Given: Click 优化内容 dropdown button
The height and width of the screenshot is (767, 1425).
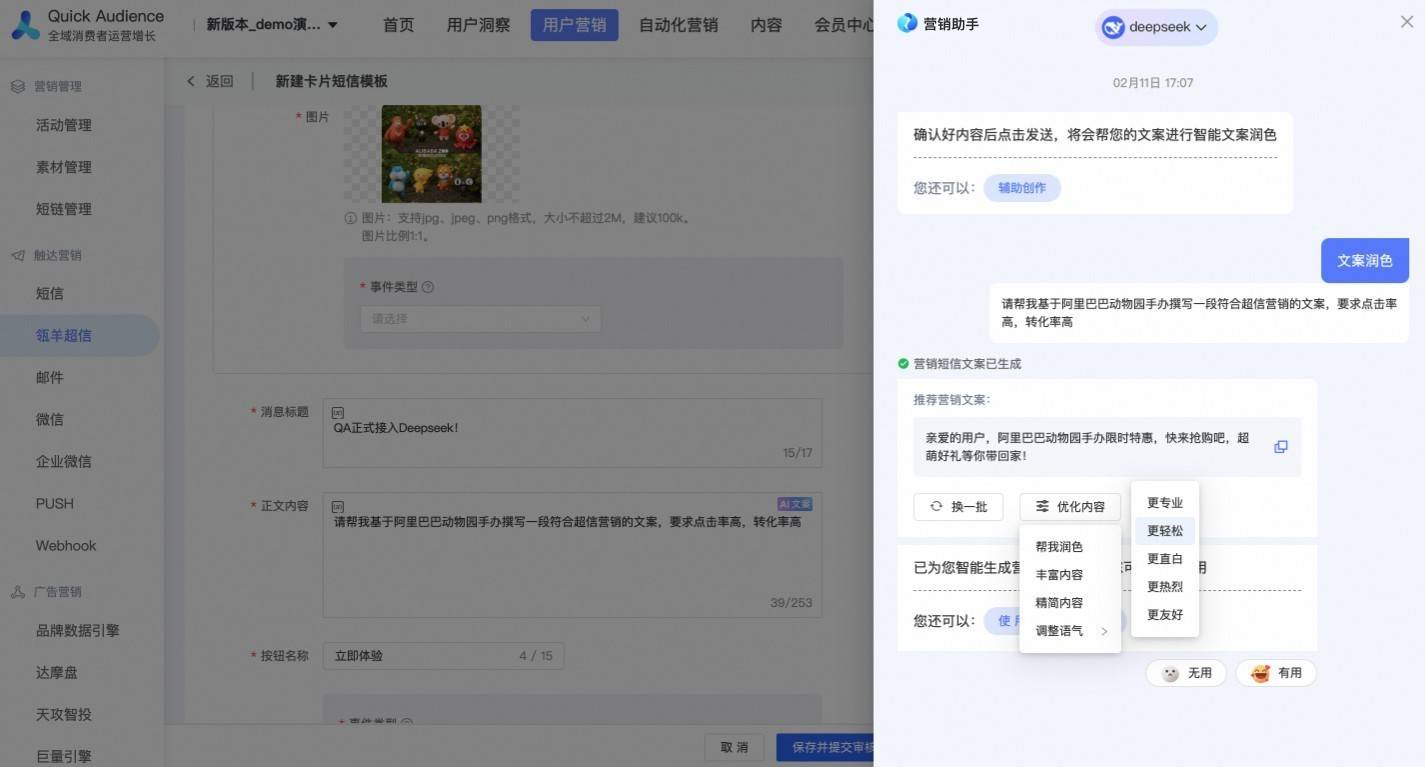Looking at the screenshot, I should (1070, 507).
